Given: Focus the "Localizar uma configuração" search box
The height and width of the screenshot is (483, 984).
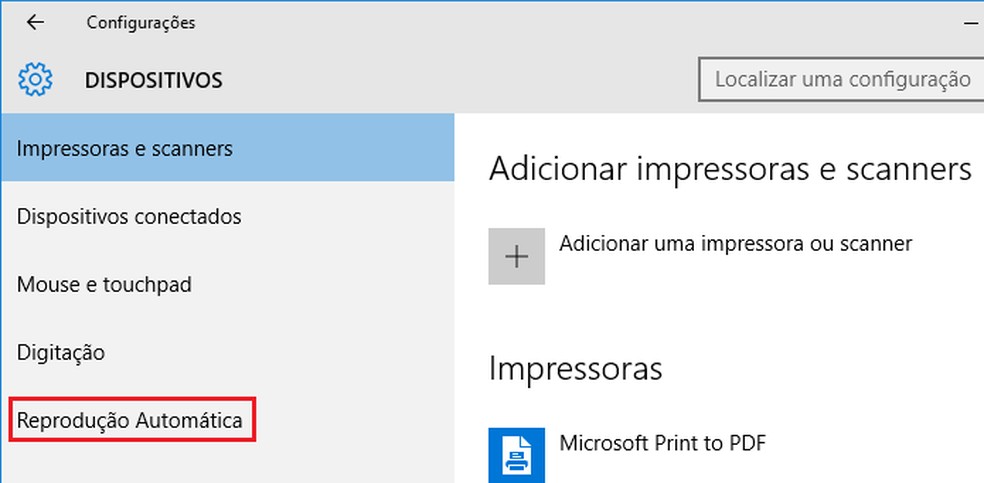Looking at the screenshot, I should (x=842, y=79).
